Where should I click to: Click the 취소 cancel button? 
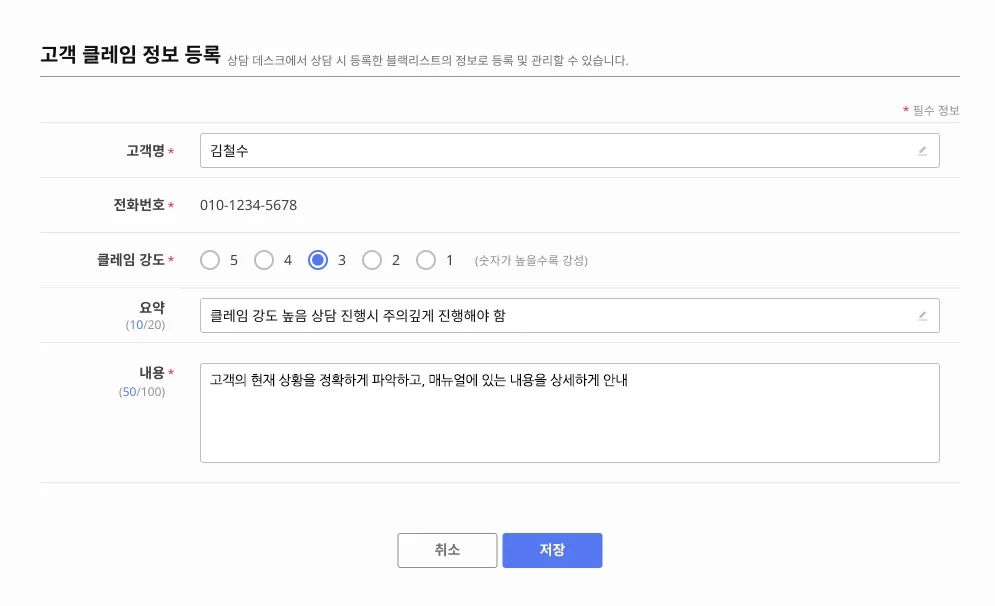(447, 550)
